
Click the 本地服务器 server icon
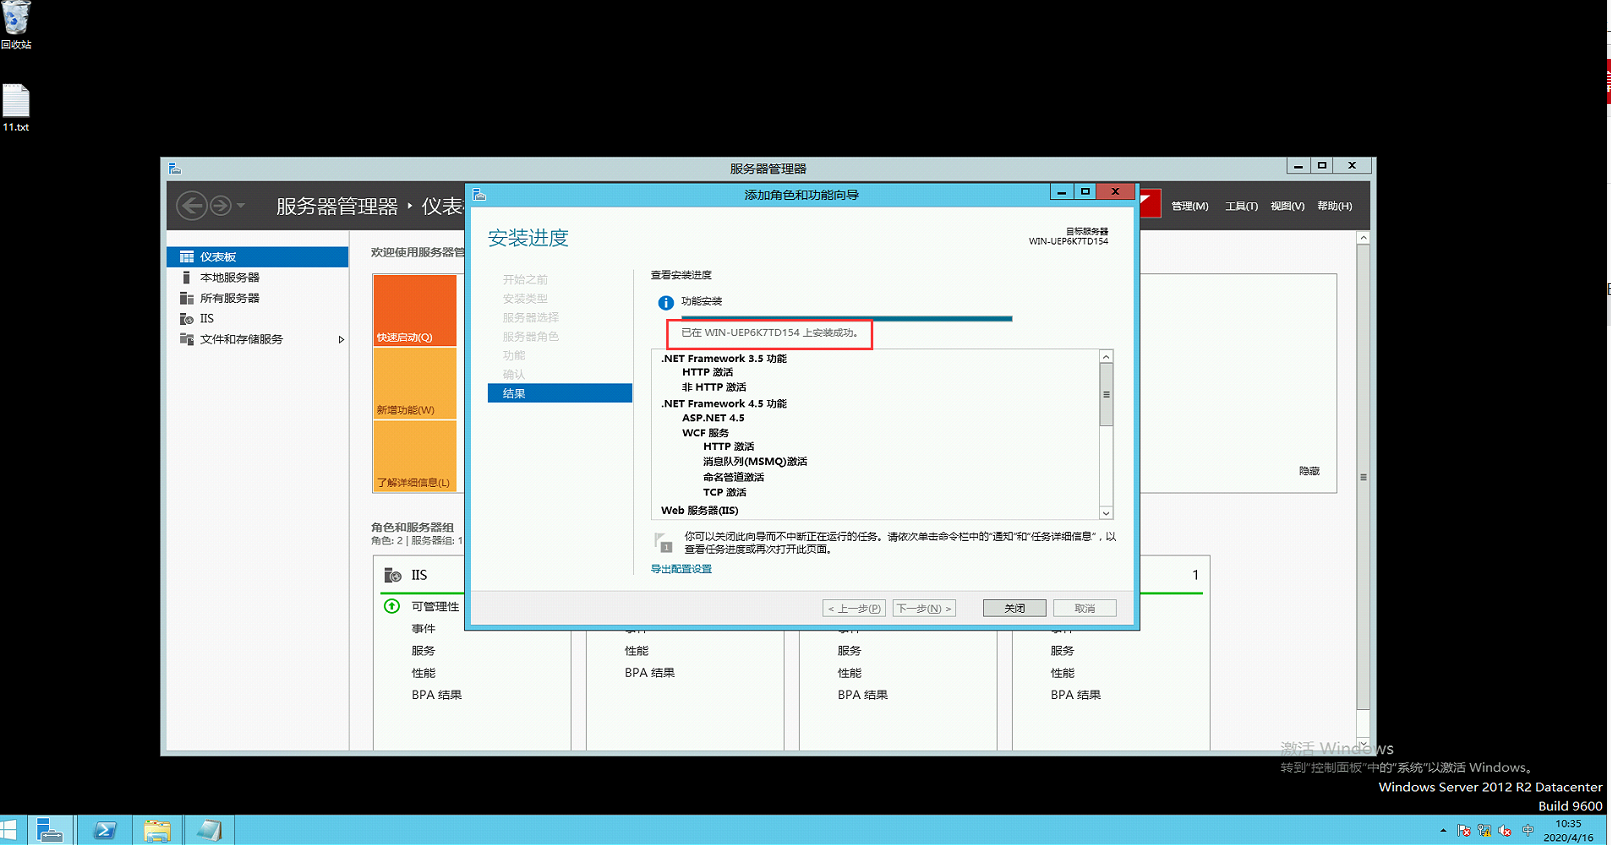pos(186,277)
